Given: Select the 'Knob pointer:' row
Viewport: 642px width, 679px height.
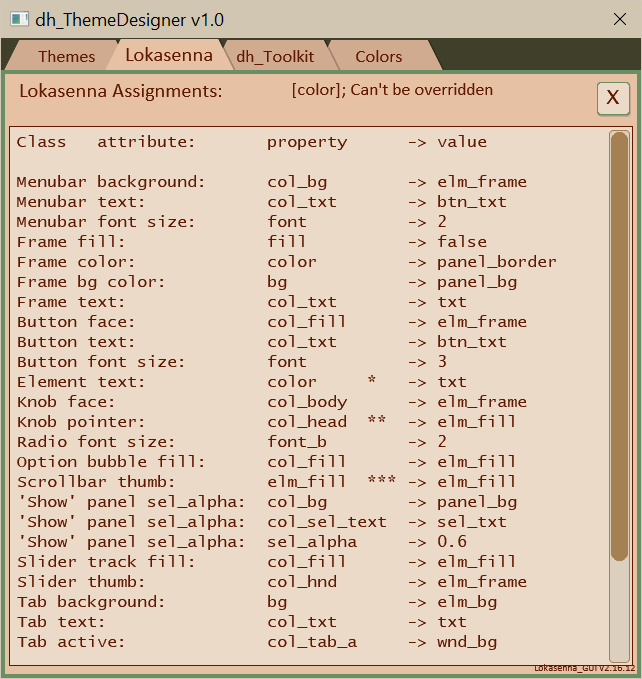Looking at the screenshot, I should (266, 422).
